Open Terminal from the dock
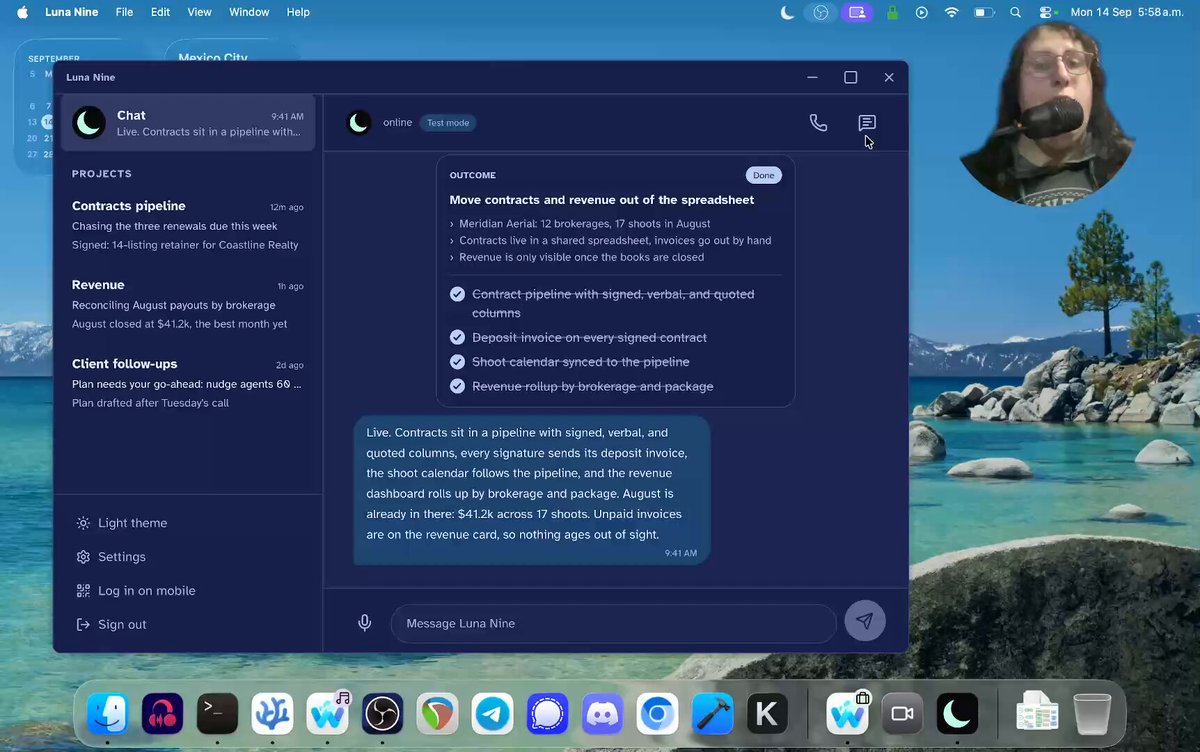This screenshot has width=1200, height=752. [x=217, y=714]
